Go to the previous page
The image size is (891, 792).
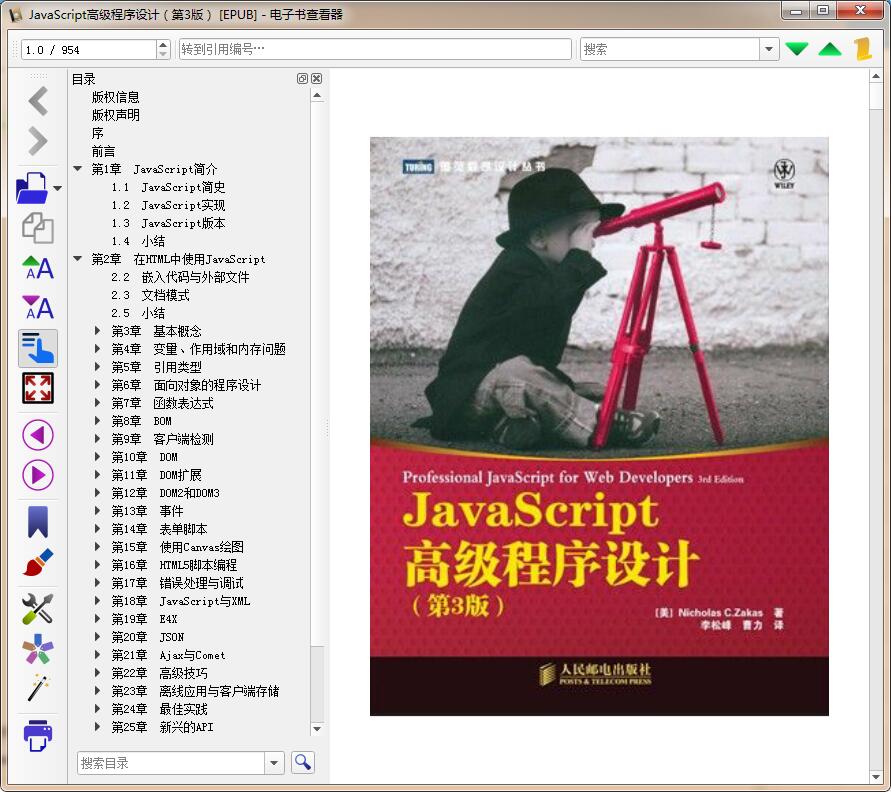(x=38, y=435)
